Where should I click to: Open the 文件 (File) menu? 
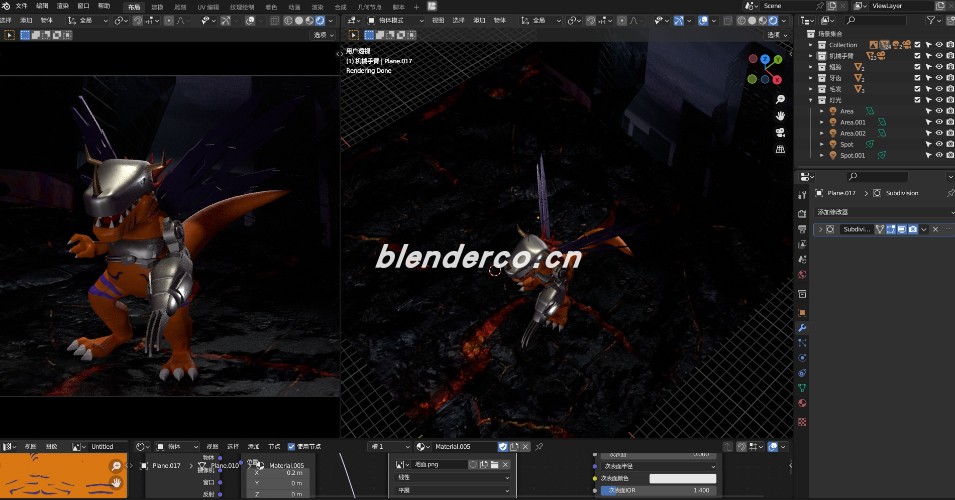tap(21, 6)
